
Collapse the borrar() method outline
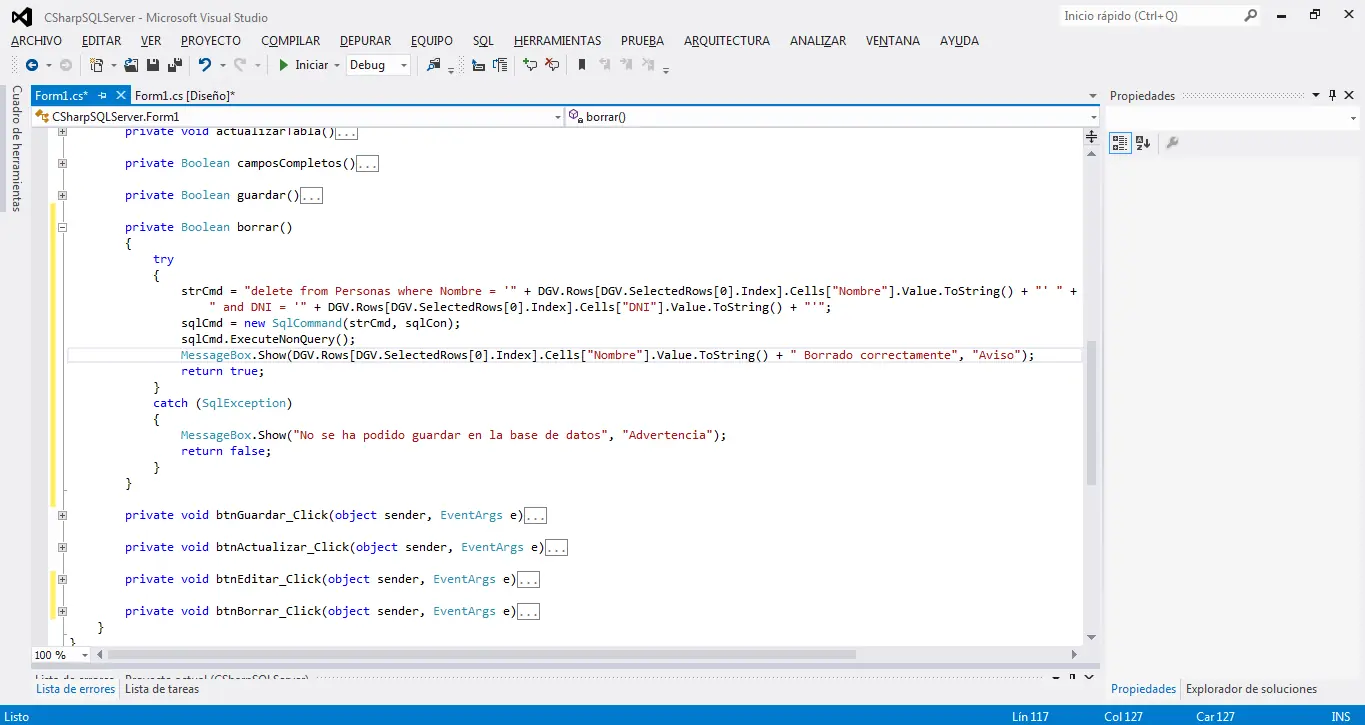tap(62, 227)
